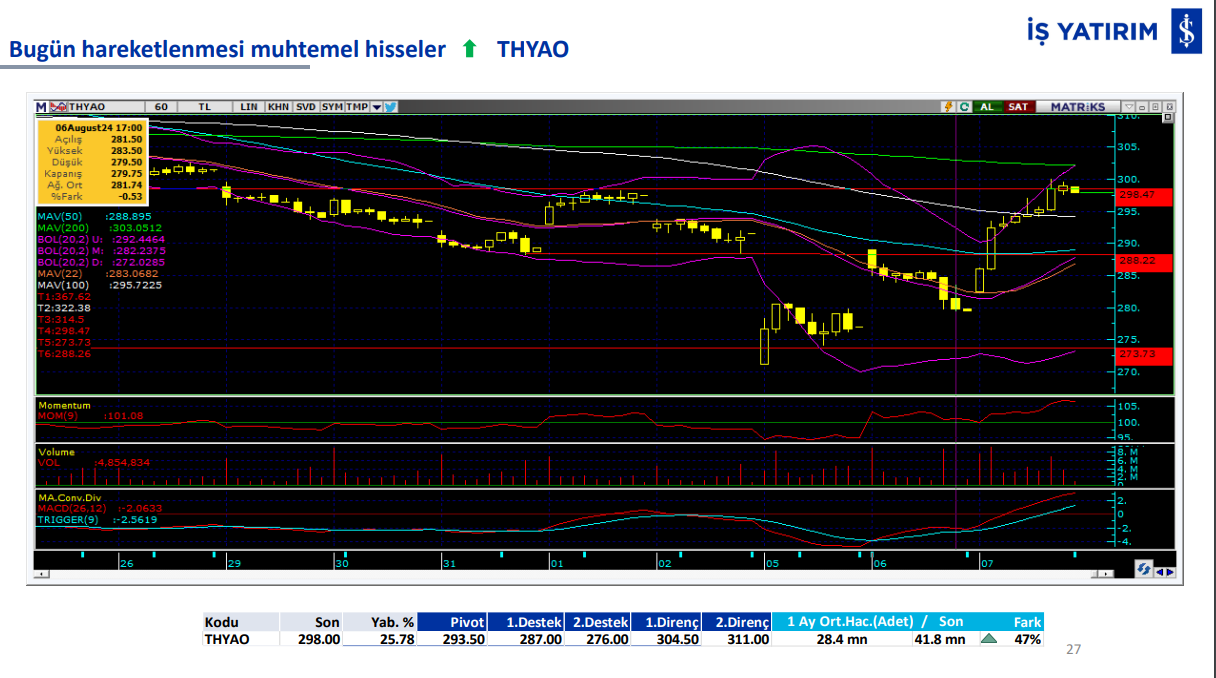Toggle the LIN linear scale button
Image resolution: width=1216 pixels, height=678 pixels.
[x=249, y=106]
